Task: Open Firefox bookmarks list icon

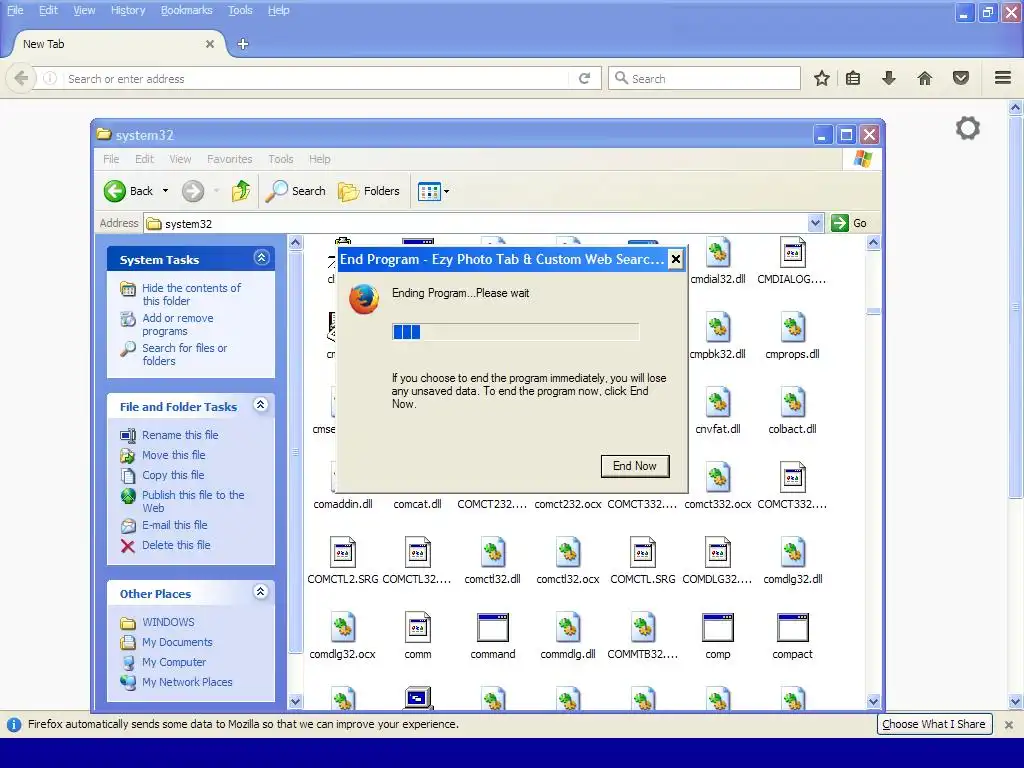Action: pyautogui.click(x=853, y=78)
